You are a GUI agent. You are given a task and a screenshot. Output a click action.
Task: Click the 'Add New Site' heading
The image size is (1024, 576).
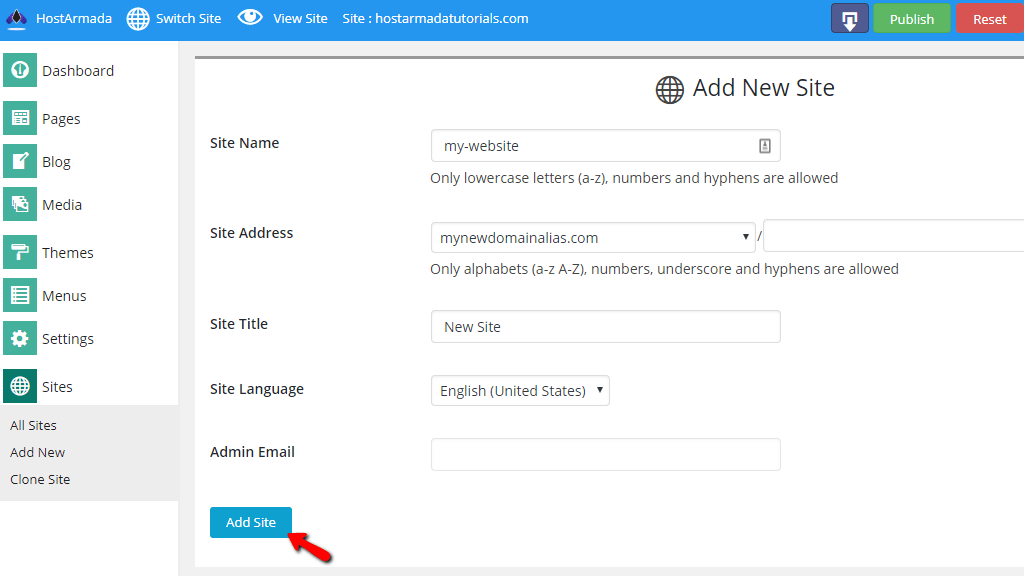tap(763, 88)
